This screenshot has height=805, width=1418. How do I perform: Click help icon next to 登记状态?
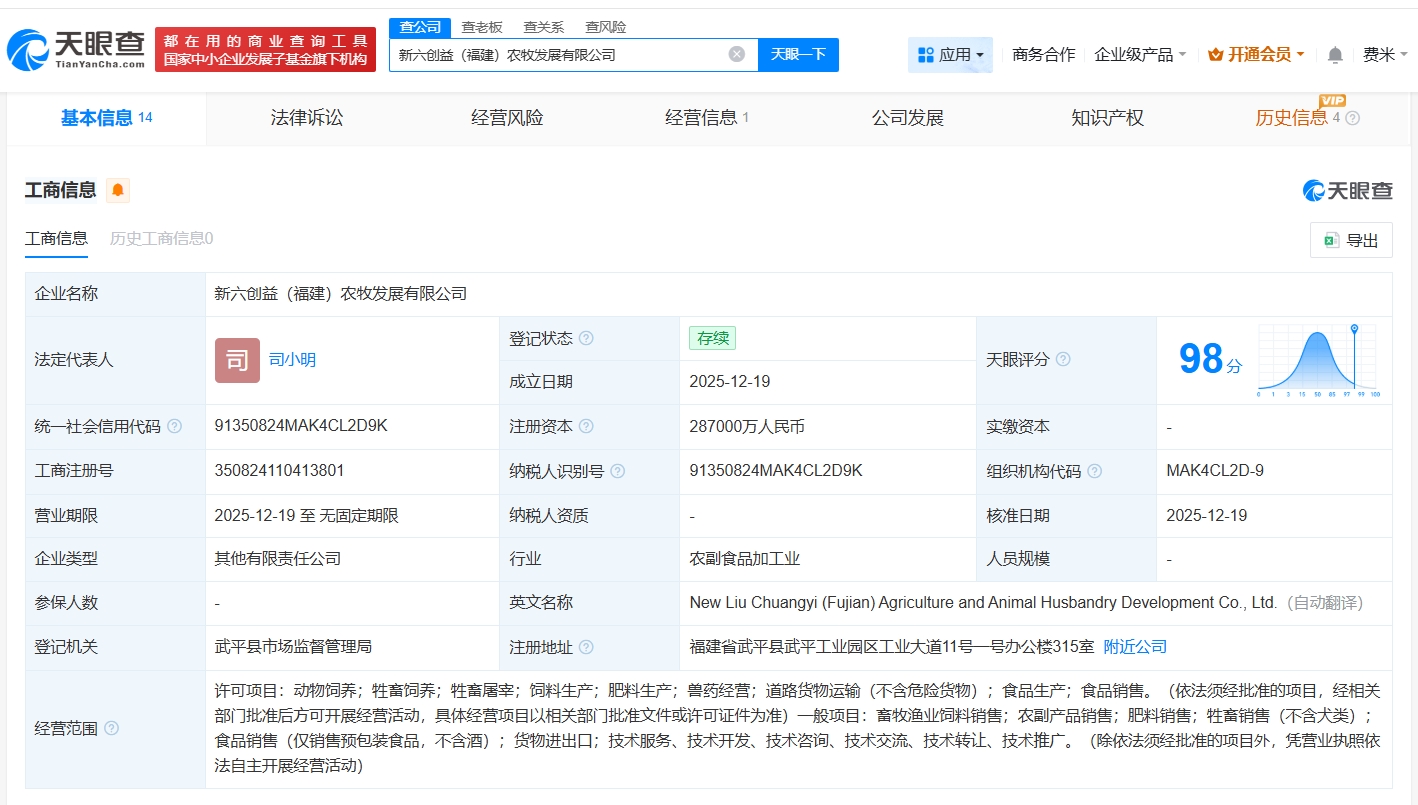coord(587,338)
